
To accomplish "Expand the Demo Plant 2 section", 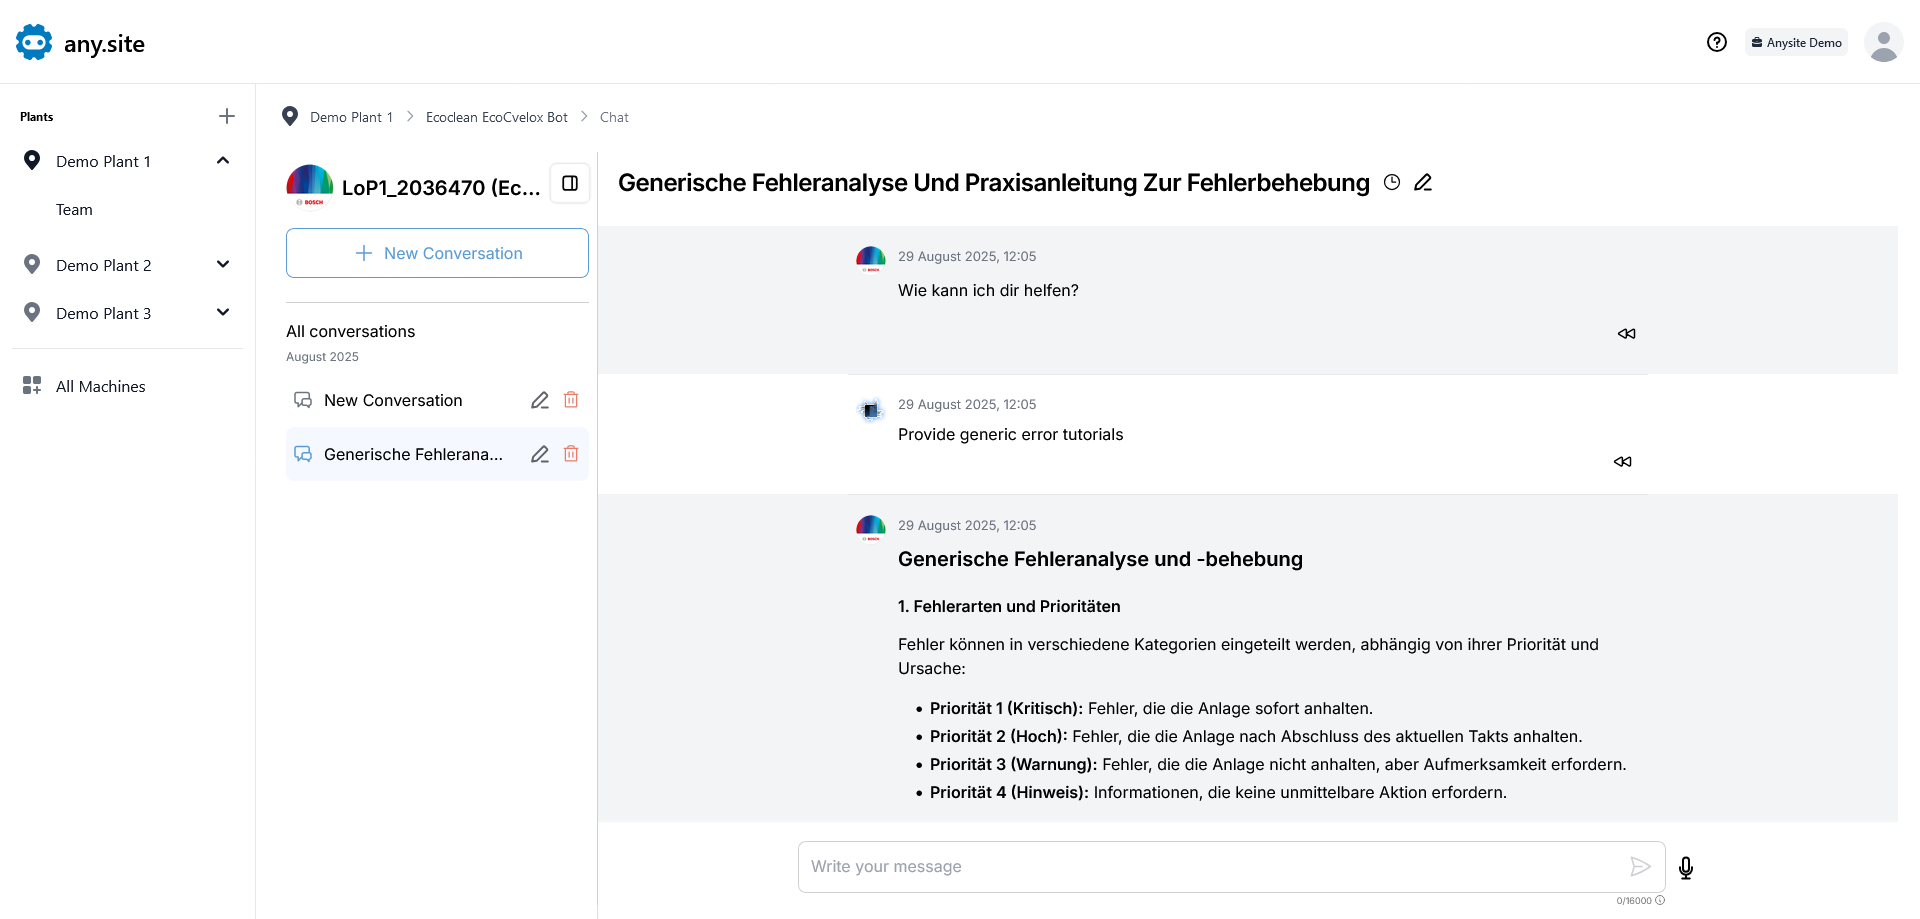I will pyautogui.click(x=223, y=265).
